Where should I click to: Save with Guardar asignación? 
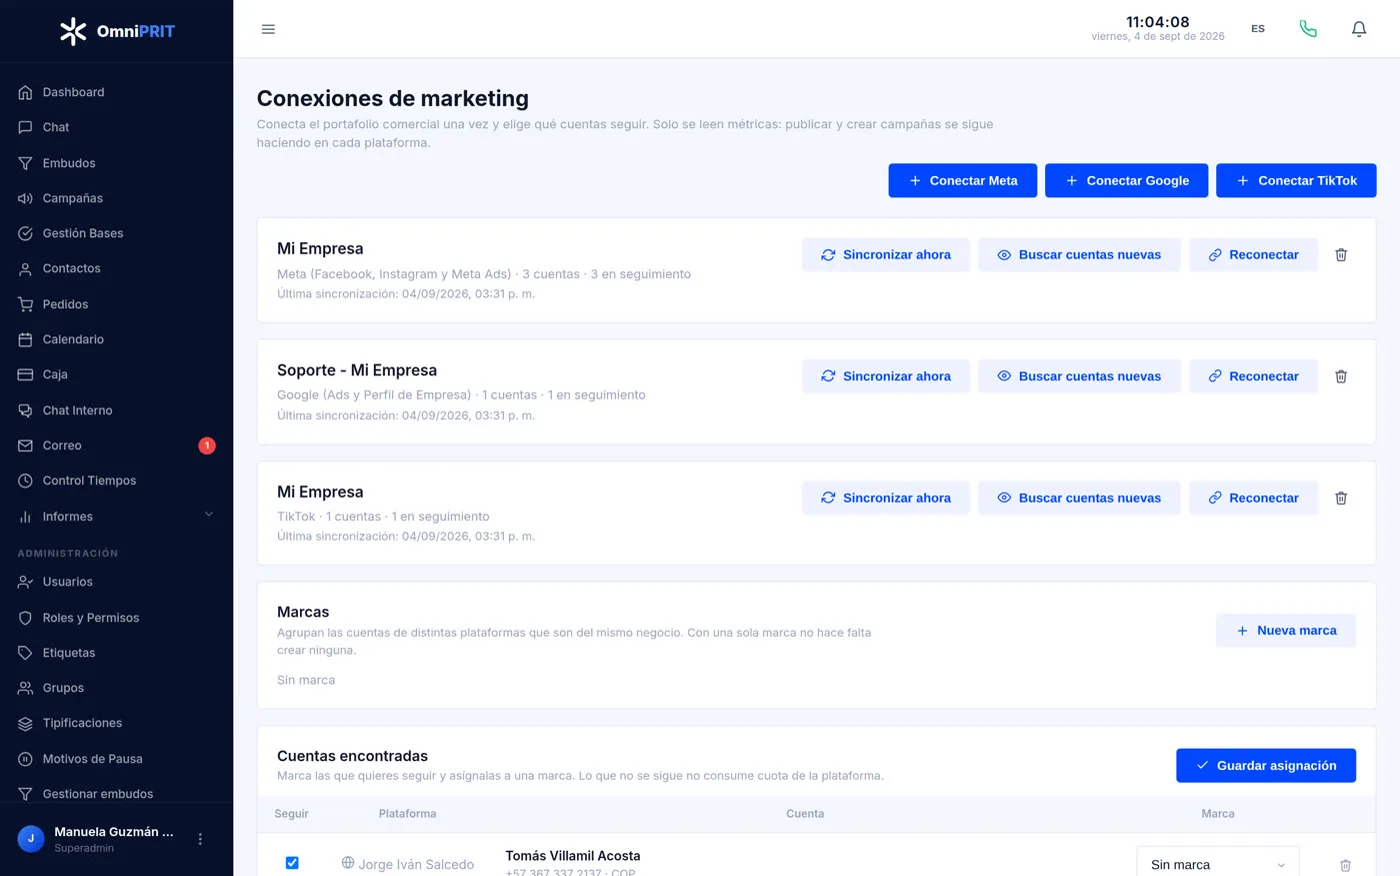[1266, 766]
